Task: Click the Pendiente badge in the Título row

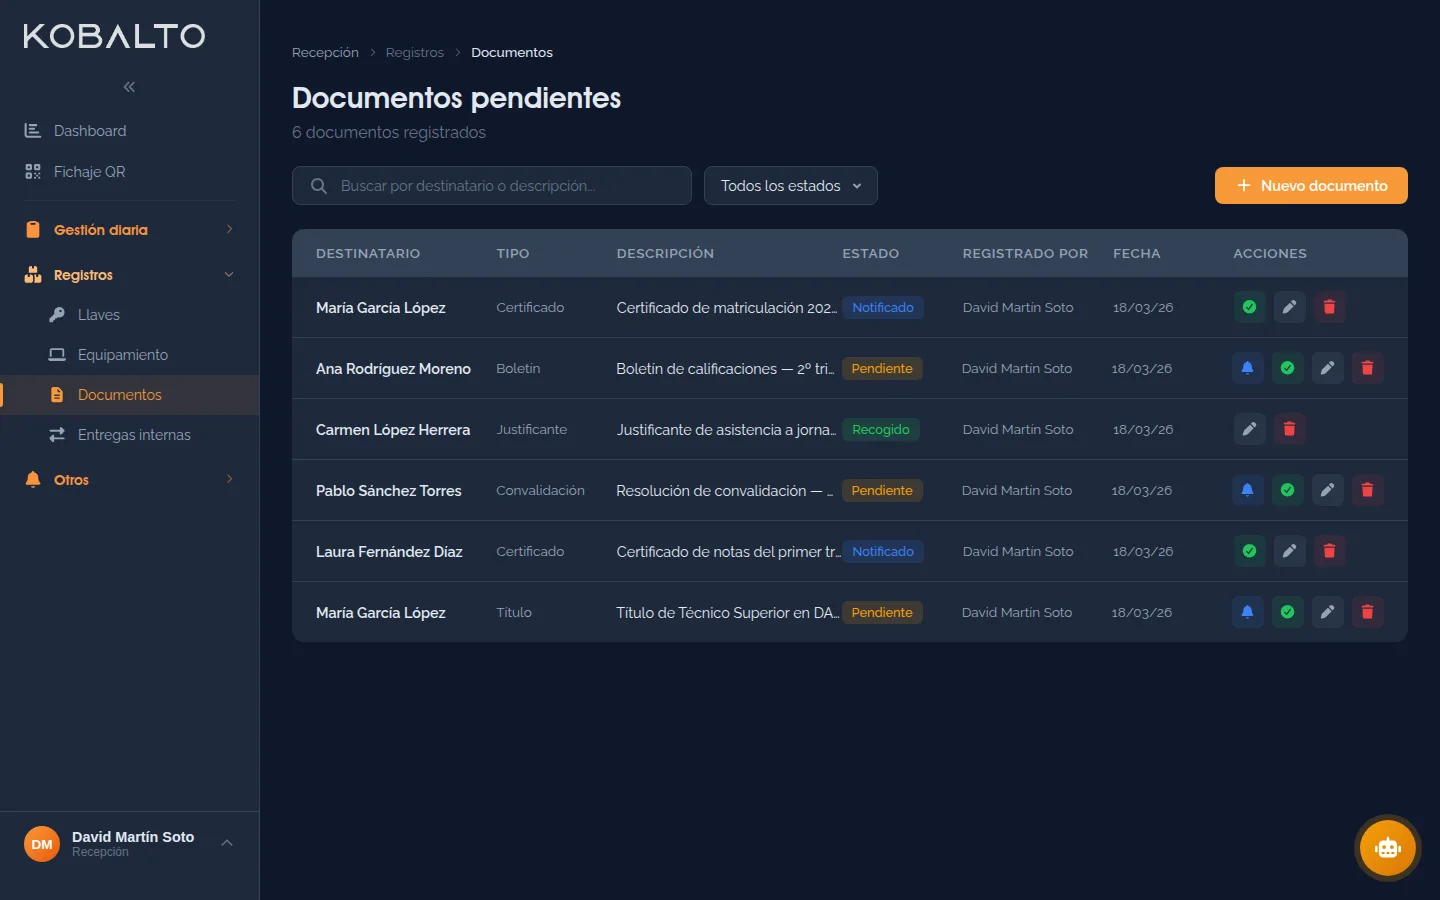Action: click(x=882, y=613)
